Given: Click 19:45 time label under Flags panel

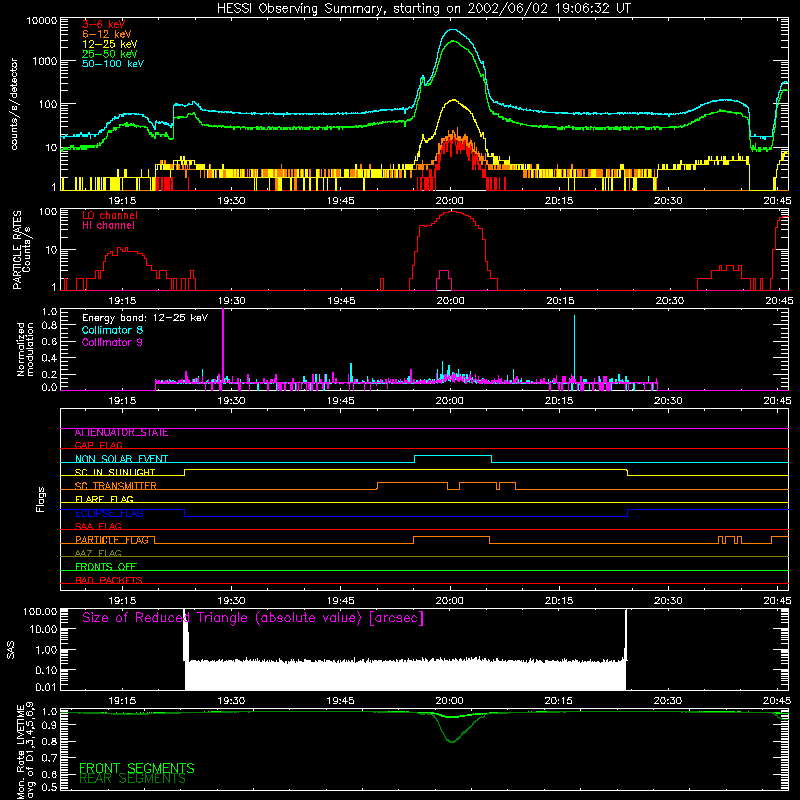Looking at the screenshot, I should (x=341, y=601).
